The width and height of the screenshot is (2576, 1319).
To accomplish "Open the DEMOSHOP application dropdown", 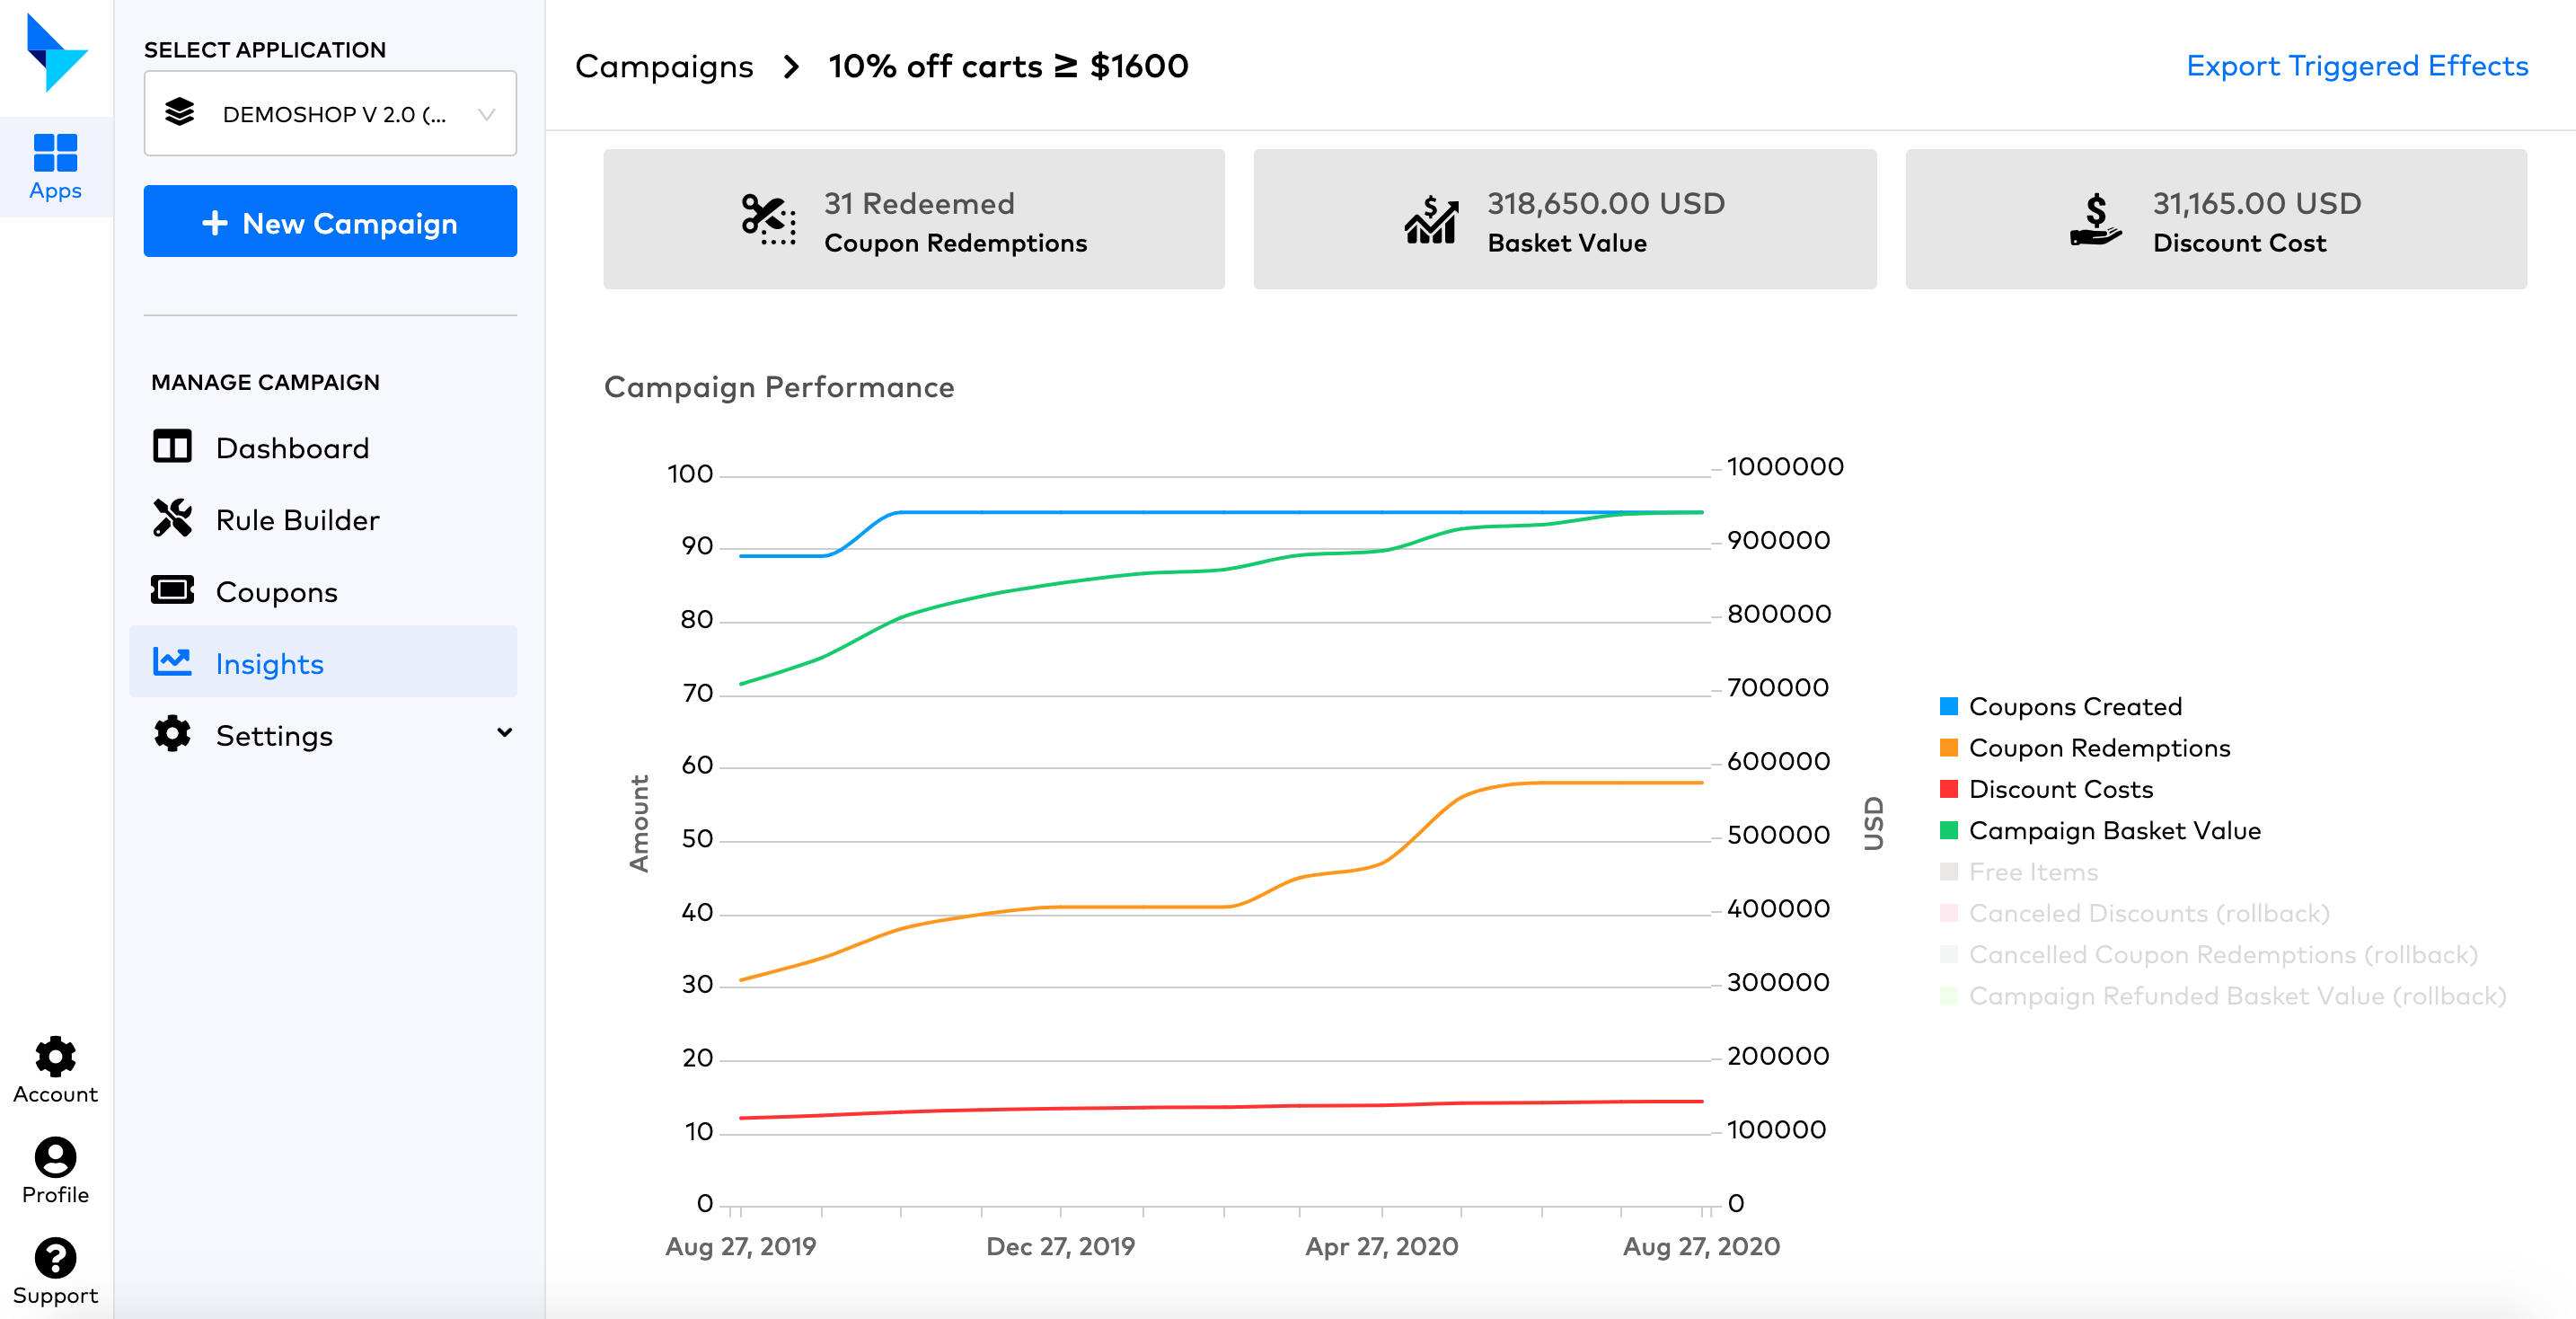I will [330, 113].
